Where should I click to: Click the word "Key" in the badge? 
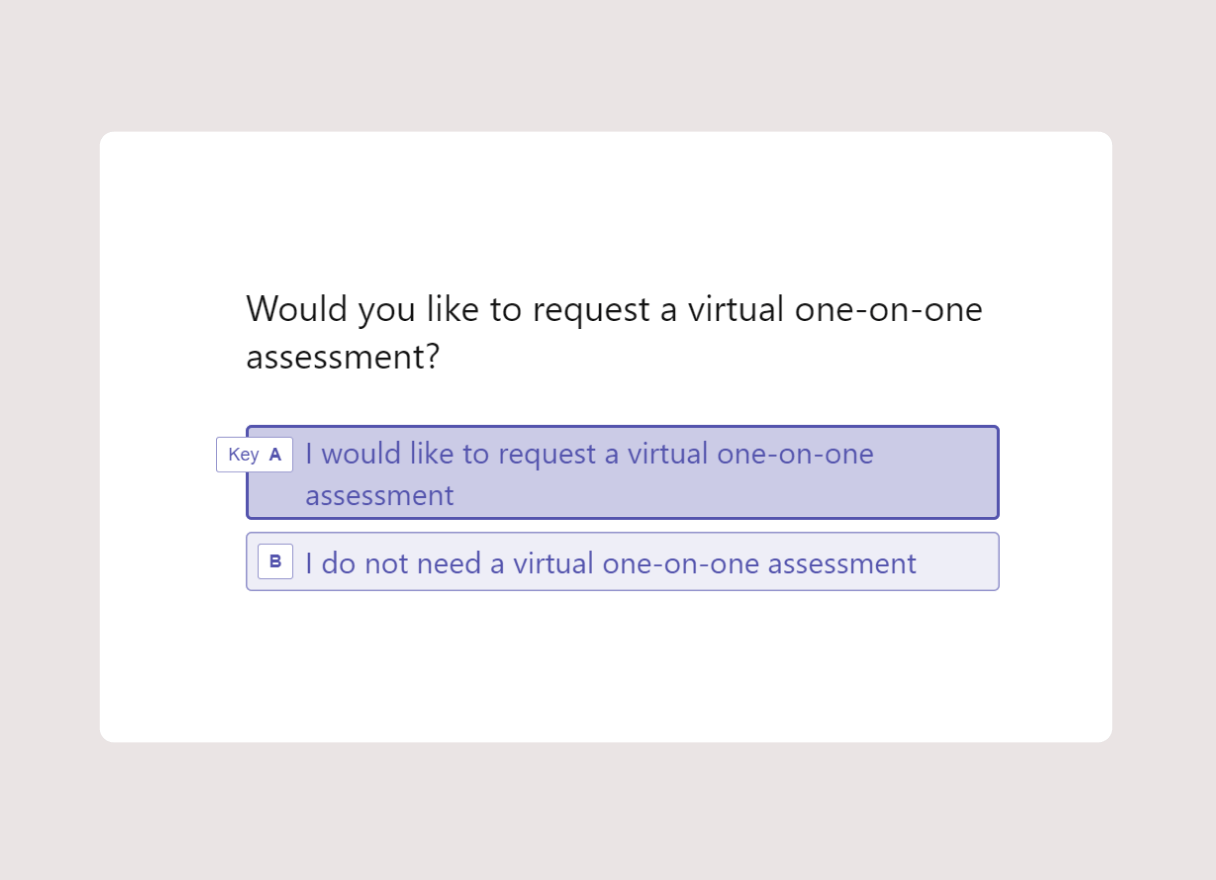coord(243,455)
